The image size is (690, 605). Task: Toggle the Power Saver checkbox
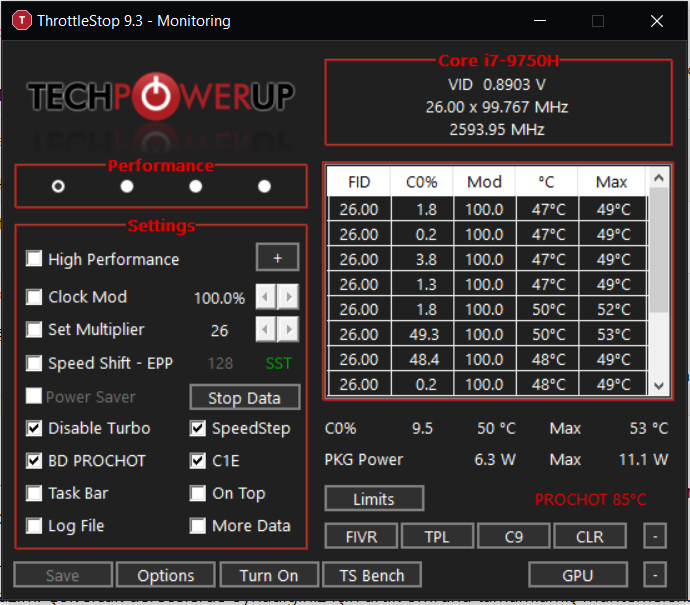(34, 396)
